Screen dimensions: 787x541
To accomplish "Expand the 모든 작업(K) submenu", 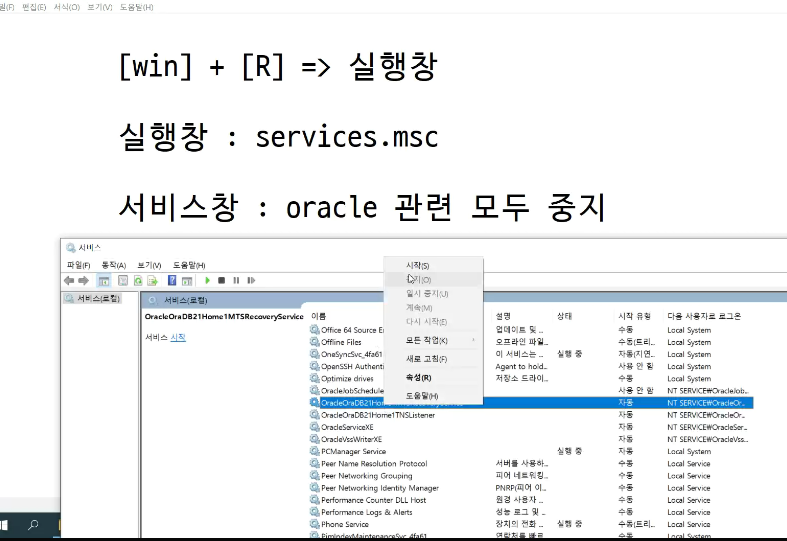I will click(x=433, y=340).
